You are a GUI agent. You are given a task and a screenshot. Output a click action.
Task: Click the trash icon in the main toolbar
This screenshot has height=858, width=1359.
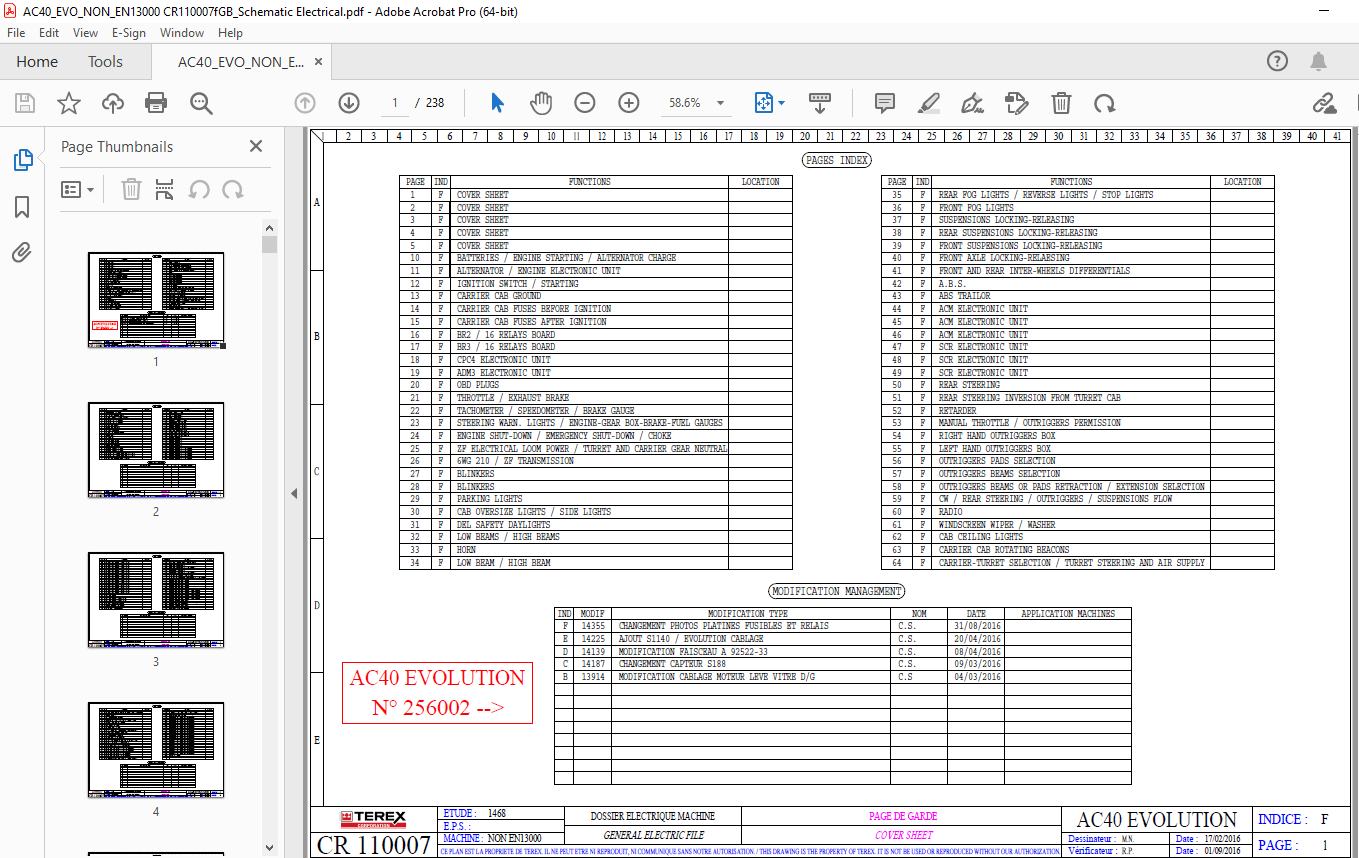click(1061, 103)
